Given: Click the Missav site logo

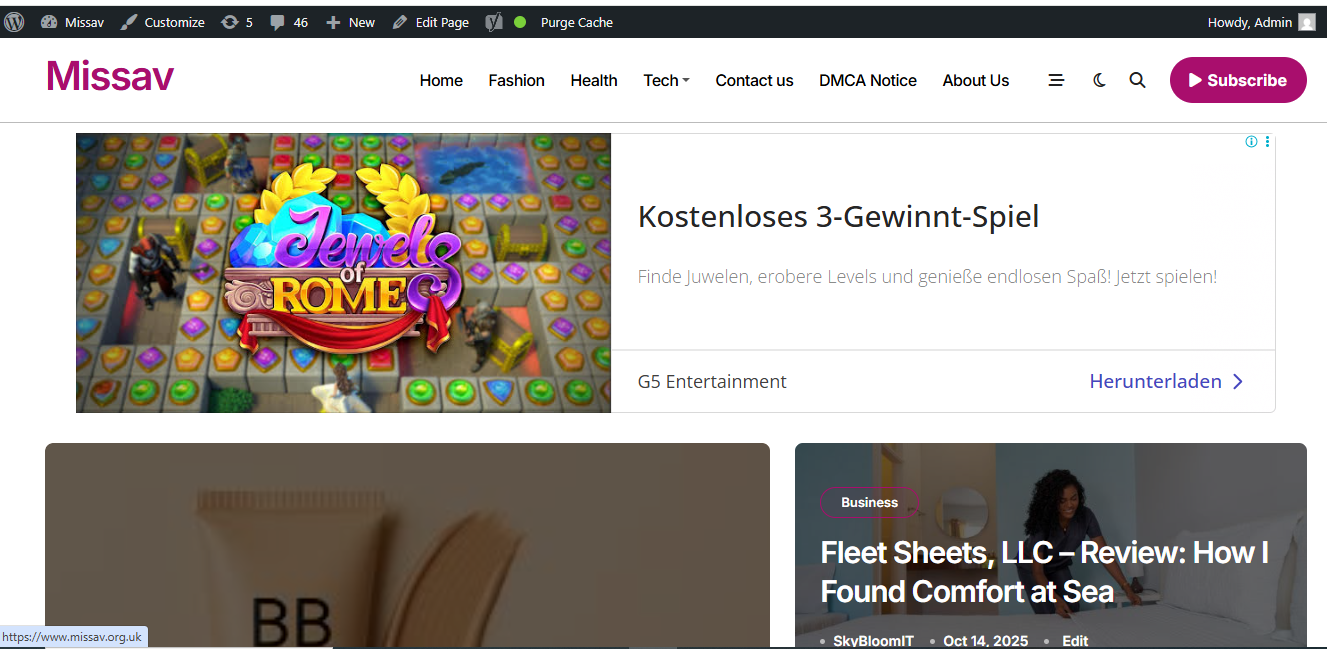Looking at the screenshot, I should tap(110, 76).
